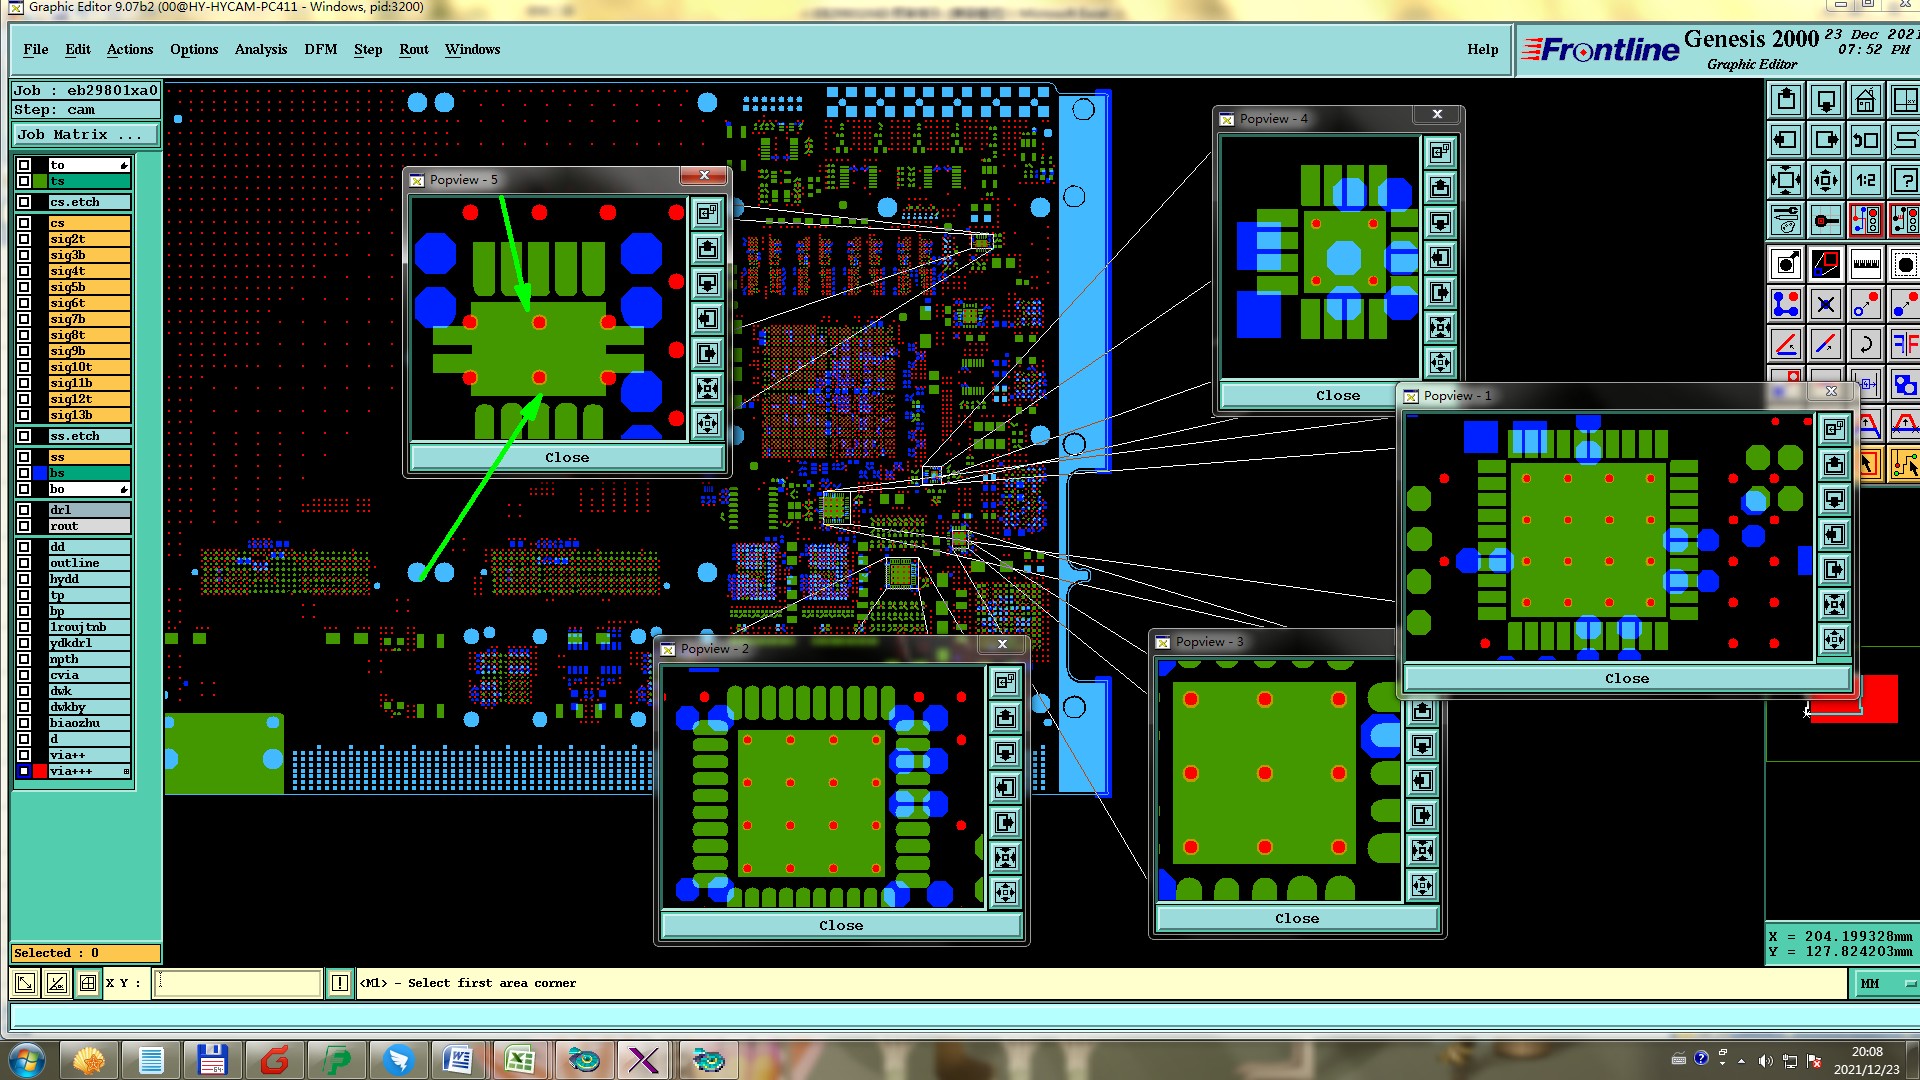1920x1080 pixels.
Task: Click zoom-to-fit icon in Popview 2
Action: (1005, 857)
